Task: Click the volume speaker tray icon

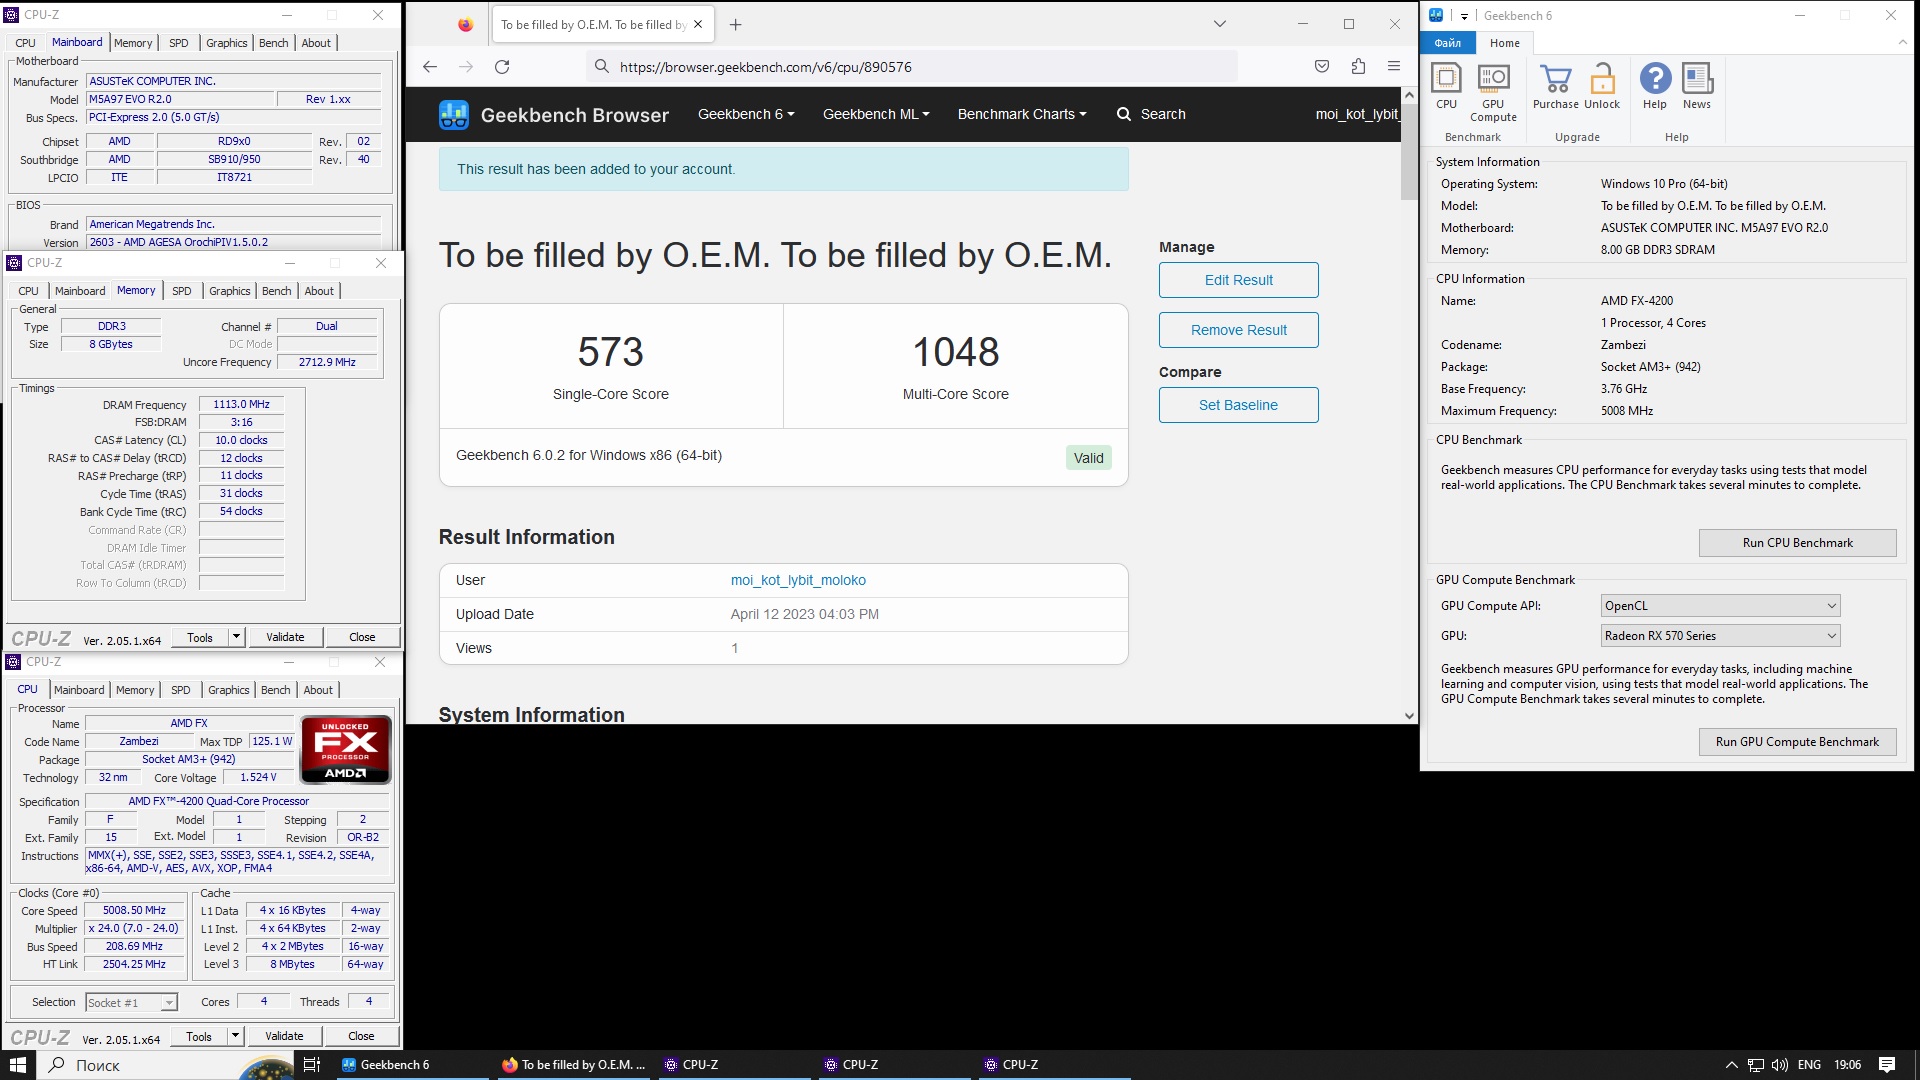Action: 1780,1065
